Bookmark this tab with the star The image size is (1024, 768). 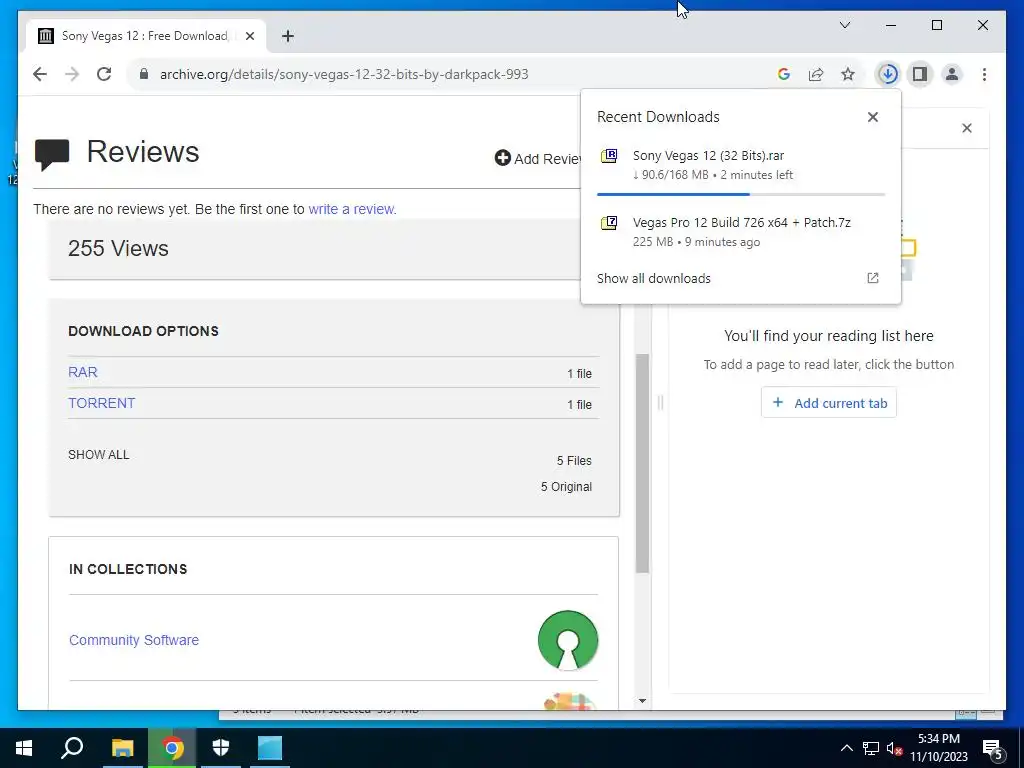848,74
